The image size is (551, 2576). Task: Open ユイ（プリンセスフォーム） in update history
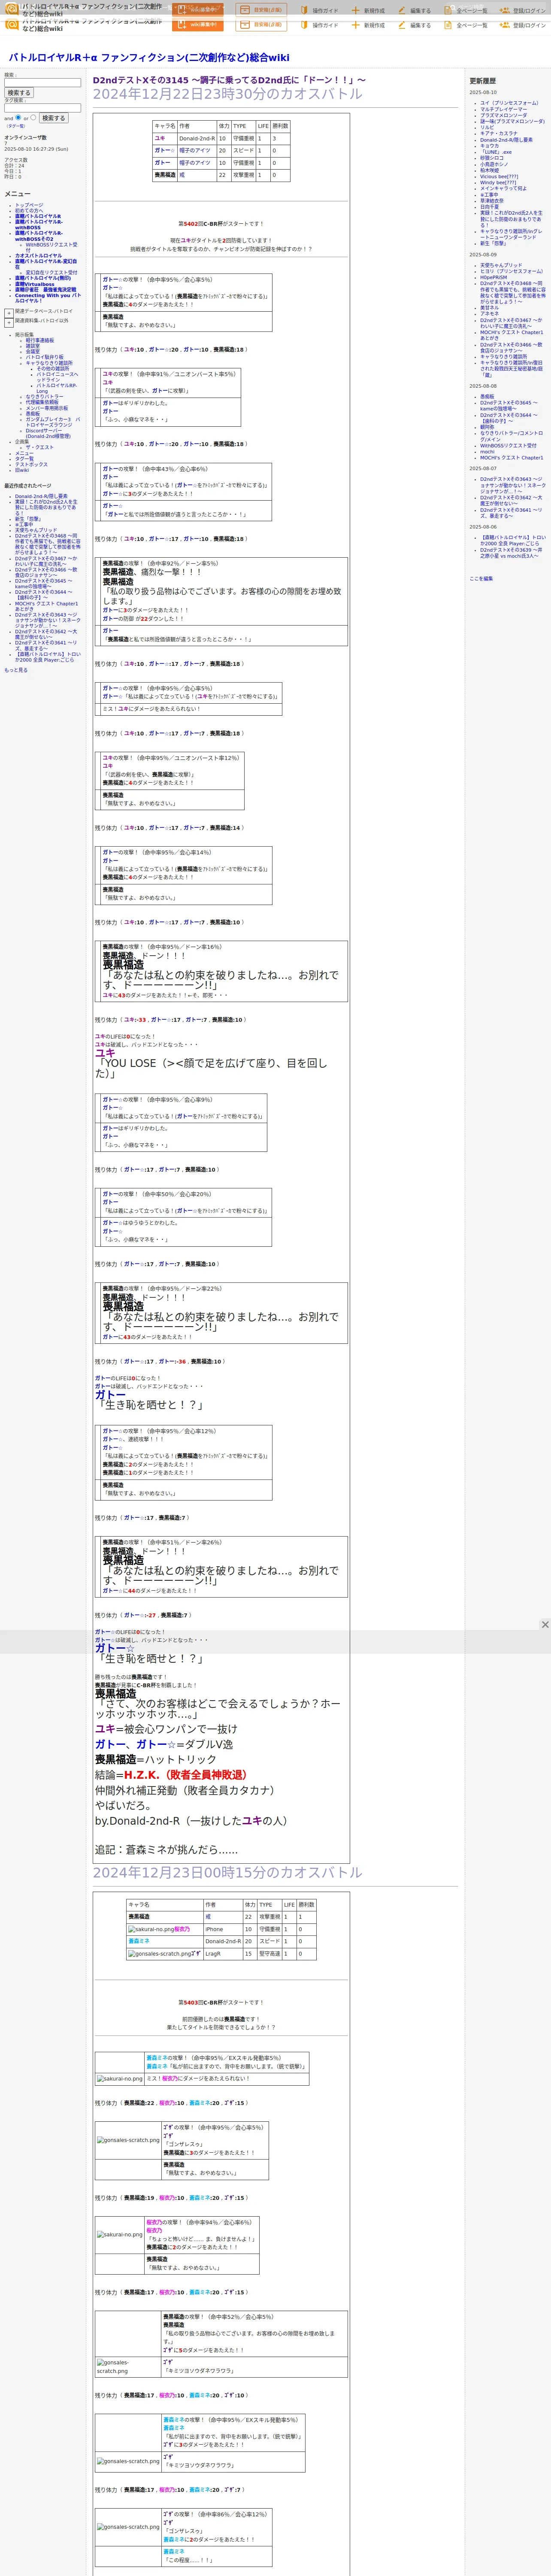tap(509, 103)
